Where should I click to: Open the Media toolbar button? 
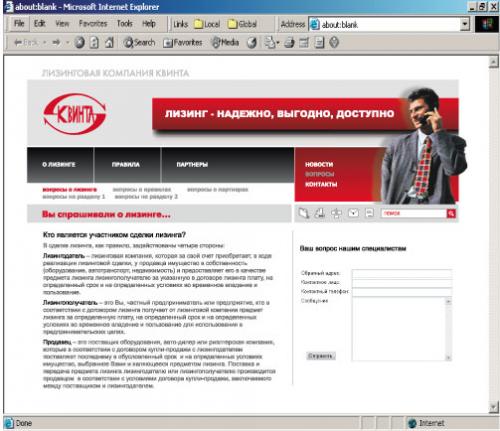[x=226, y=43]
